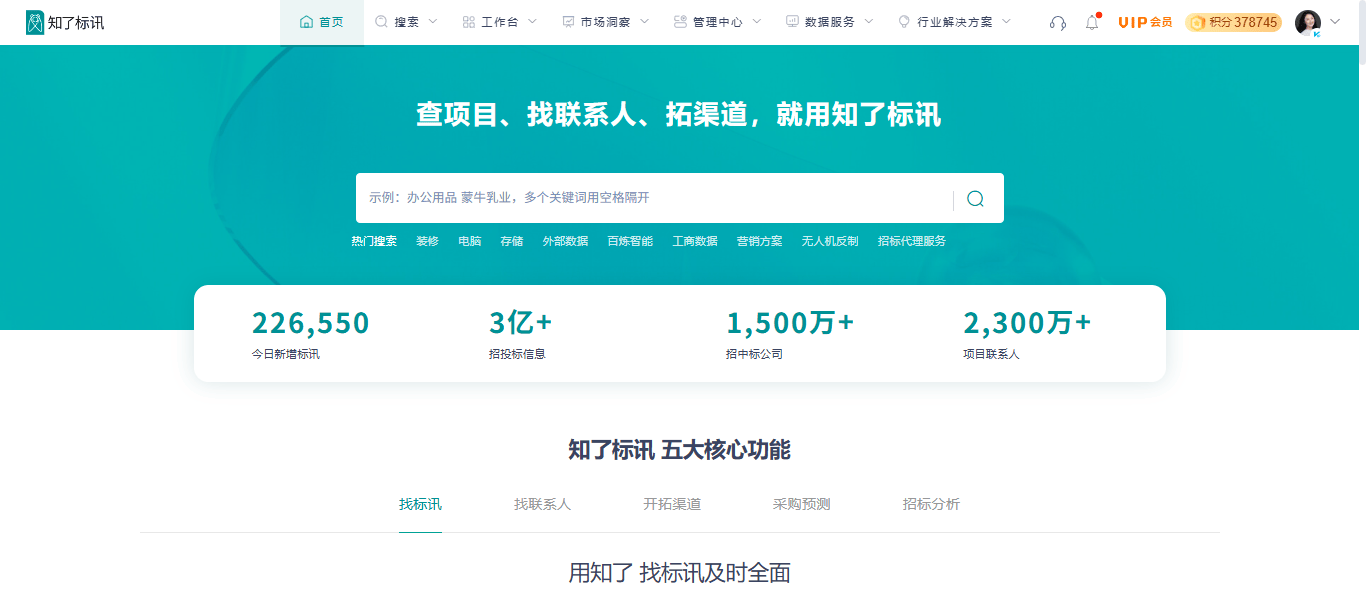Open the VIP 会员 page
Image resolution: width=1366 pixels, height=607 pixels.
(1145, 22)
